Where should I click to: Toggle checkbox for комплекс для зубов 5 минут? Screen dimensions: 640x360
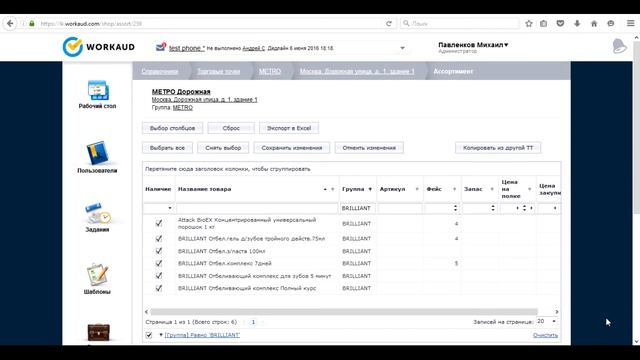[x=159, y=276]
